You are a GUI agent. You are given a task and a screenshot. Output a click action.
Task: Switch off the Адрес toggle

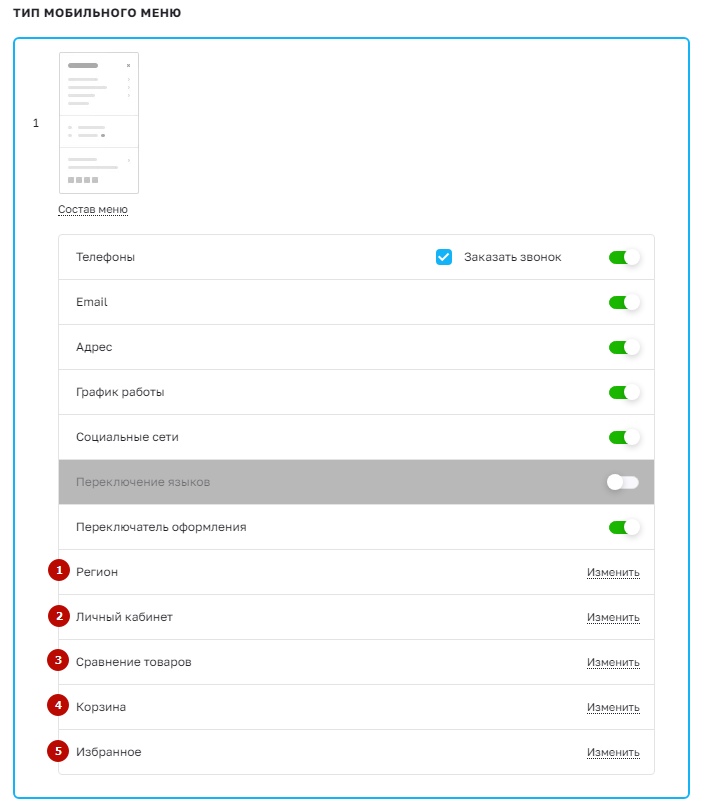pos(624,347)
